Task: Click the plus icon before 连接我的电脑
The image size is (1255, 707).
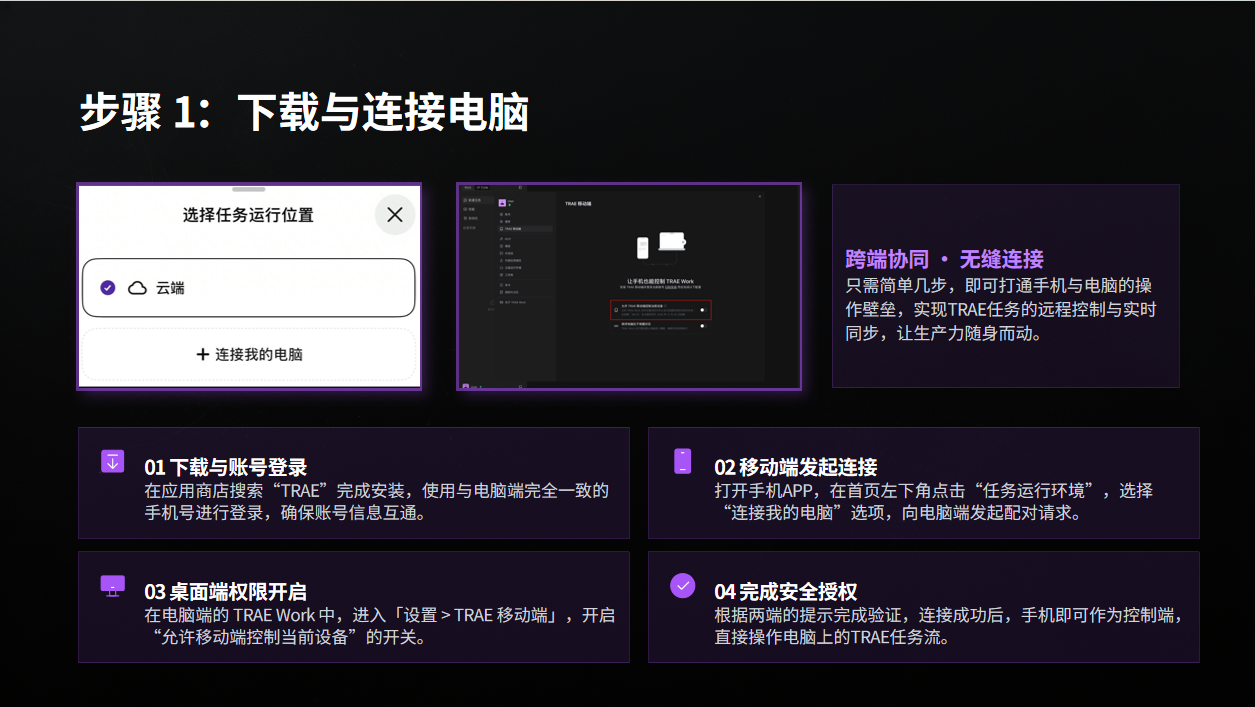Action: 203,354
